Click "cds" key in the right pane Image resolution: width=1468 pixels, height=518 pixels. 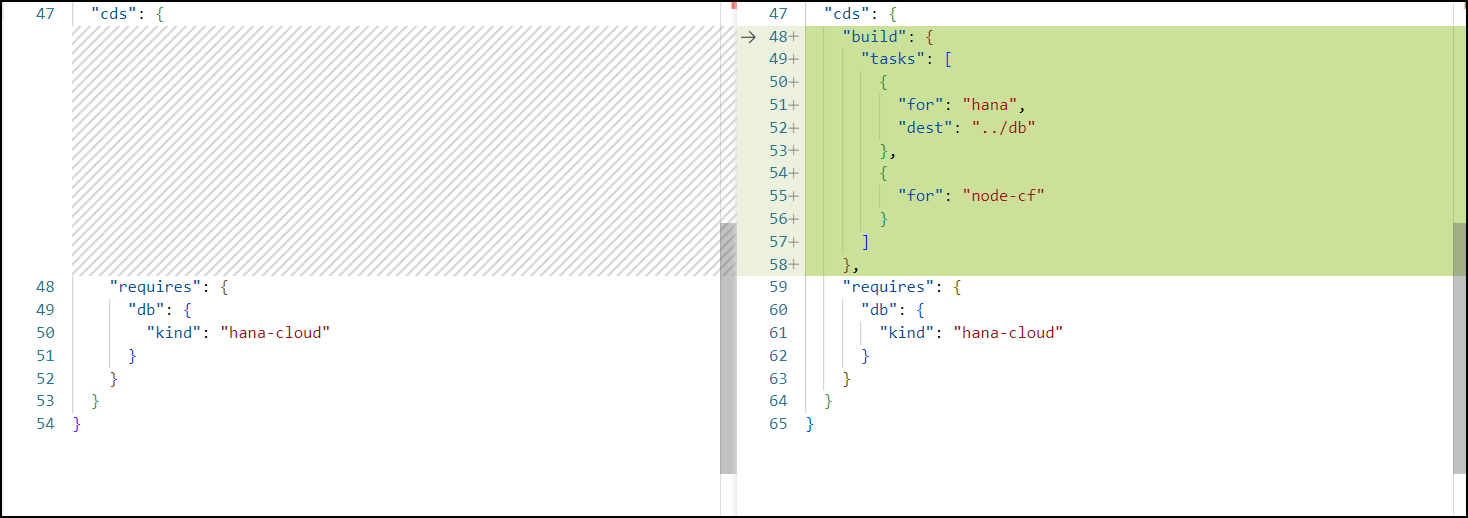[848, 15]
